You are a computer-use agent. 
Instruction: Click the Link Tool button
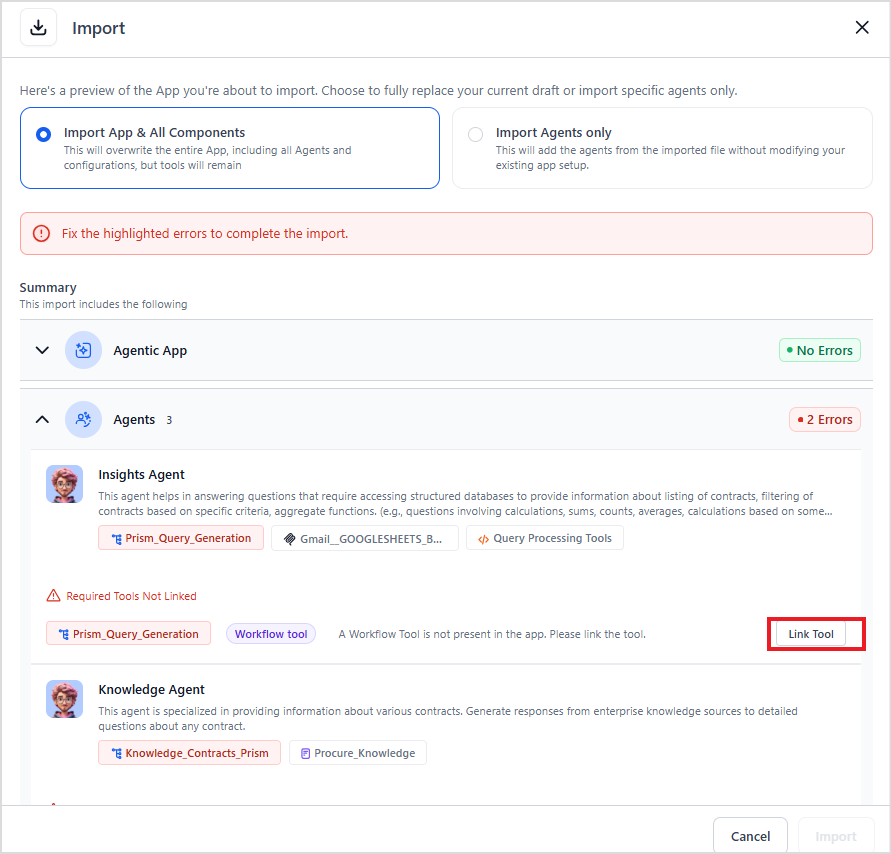pyautogui.click(x=811, y=634)
